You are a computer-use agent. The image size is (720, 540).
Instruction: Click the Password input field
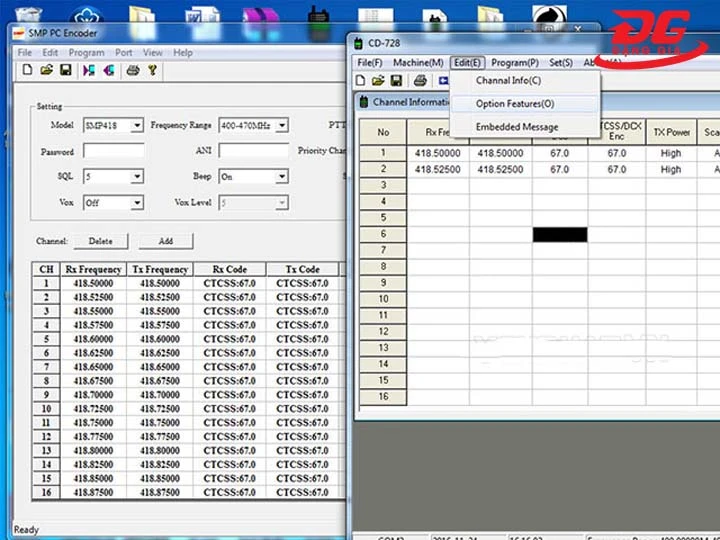pos(113,152)
